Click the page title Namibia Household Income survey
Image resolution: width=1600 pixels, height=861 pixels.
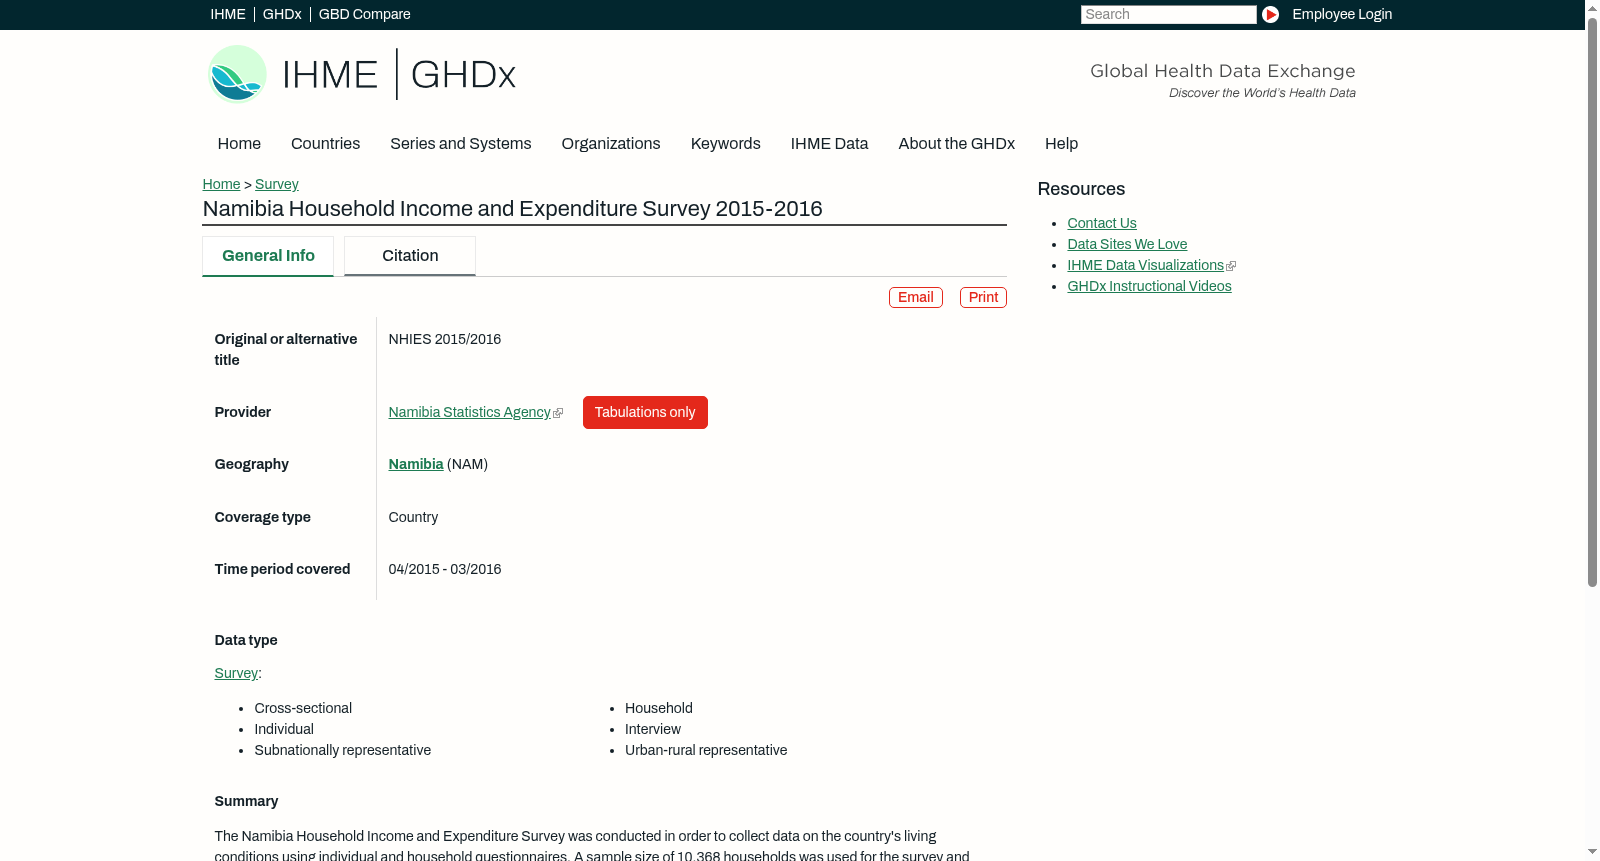512,209
